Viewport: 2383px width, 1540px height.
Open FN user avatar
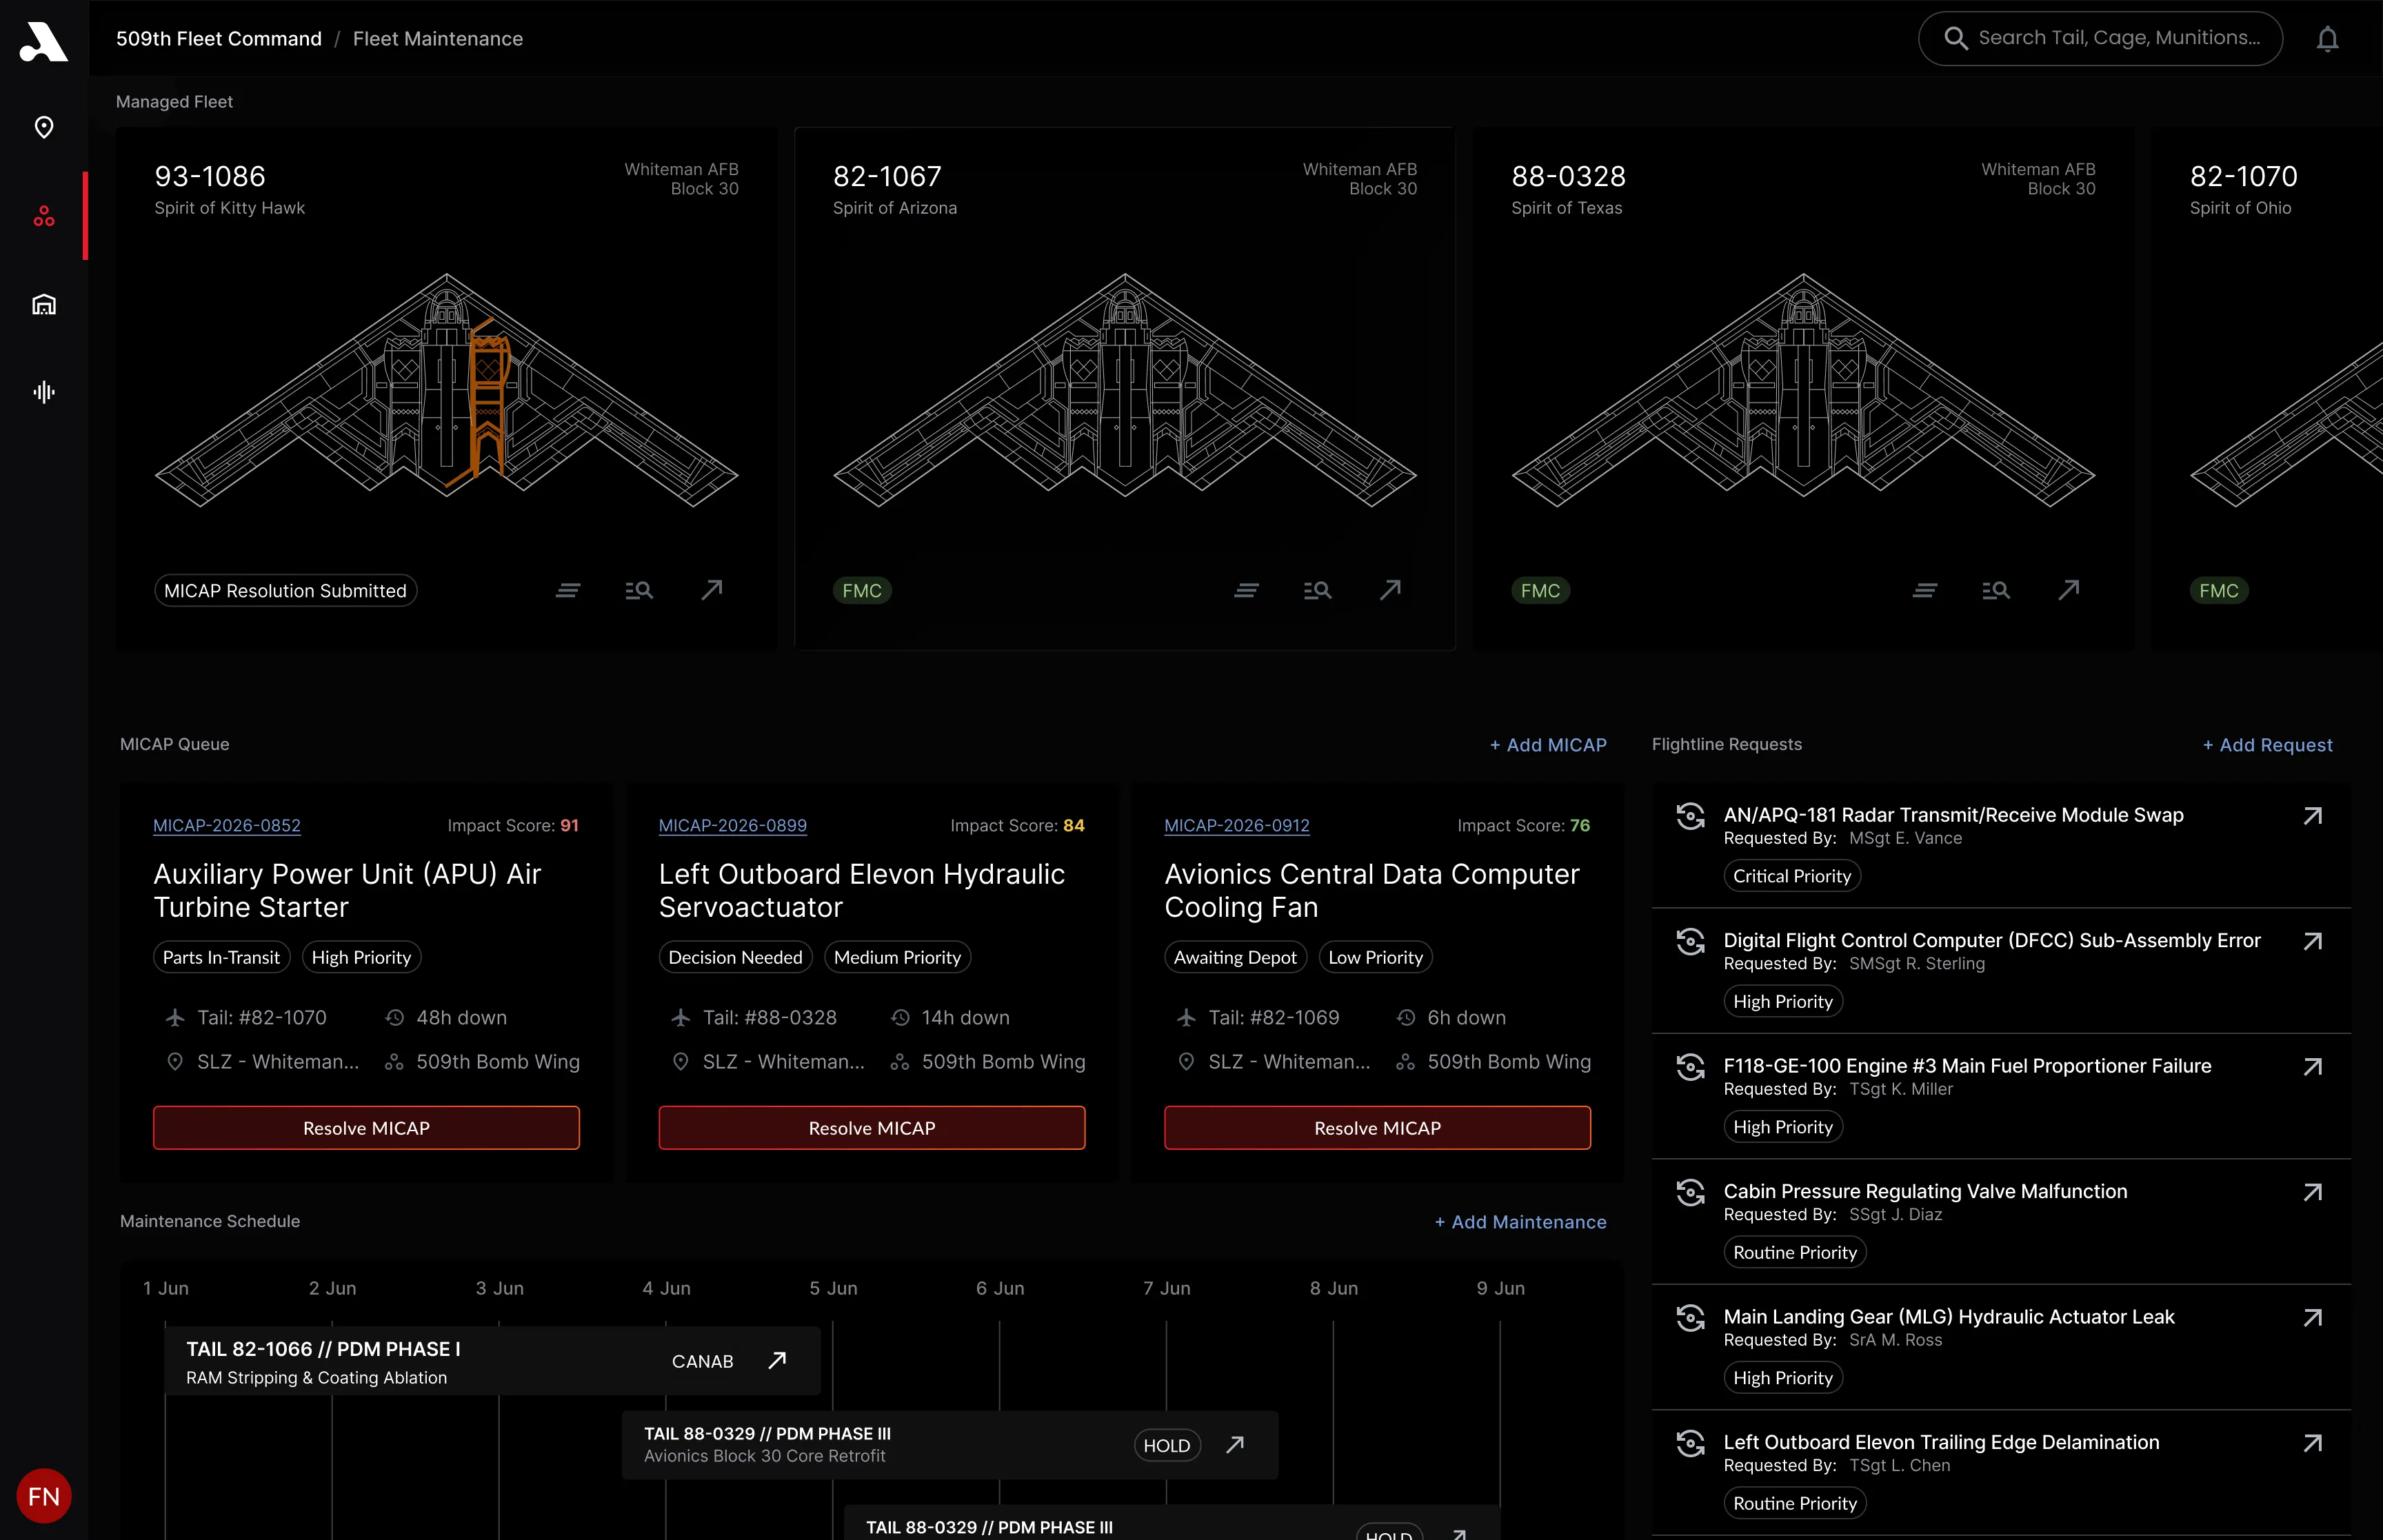point(44,1496)
